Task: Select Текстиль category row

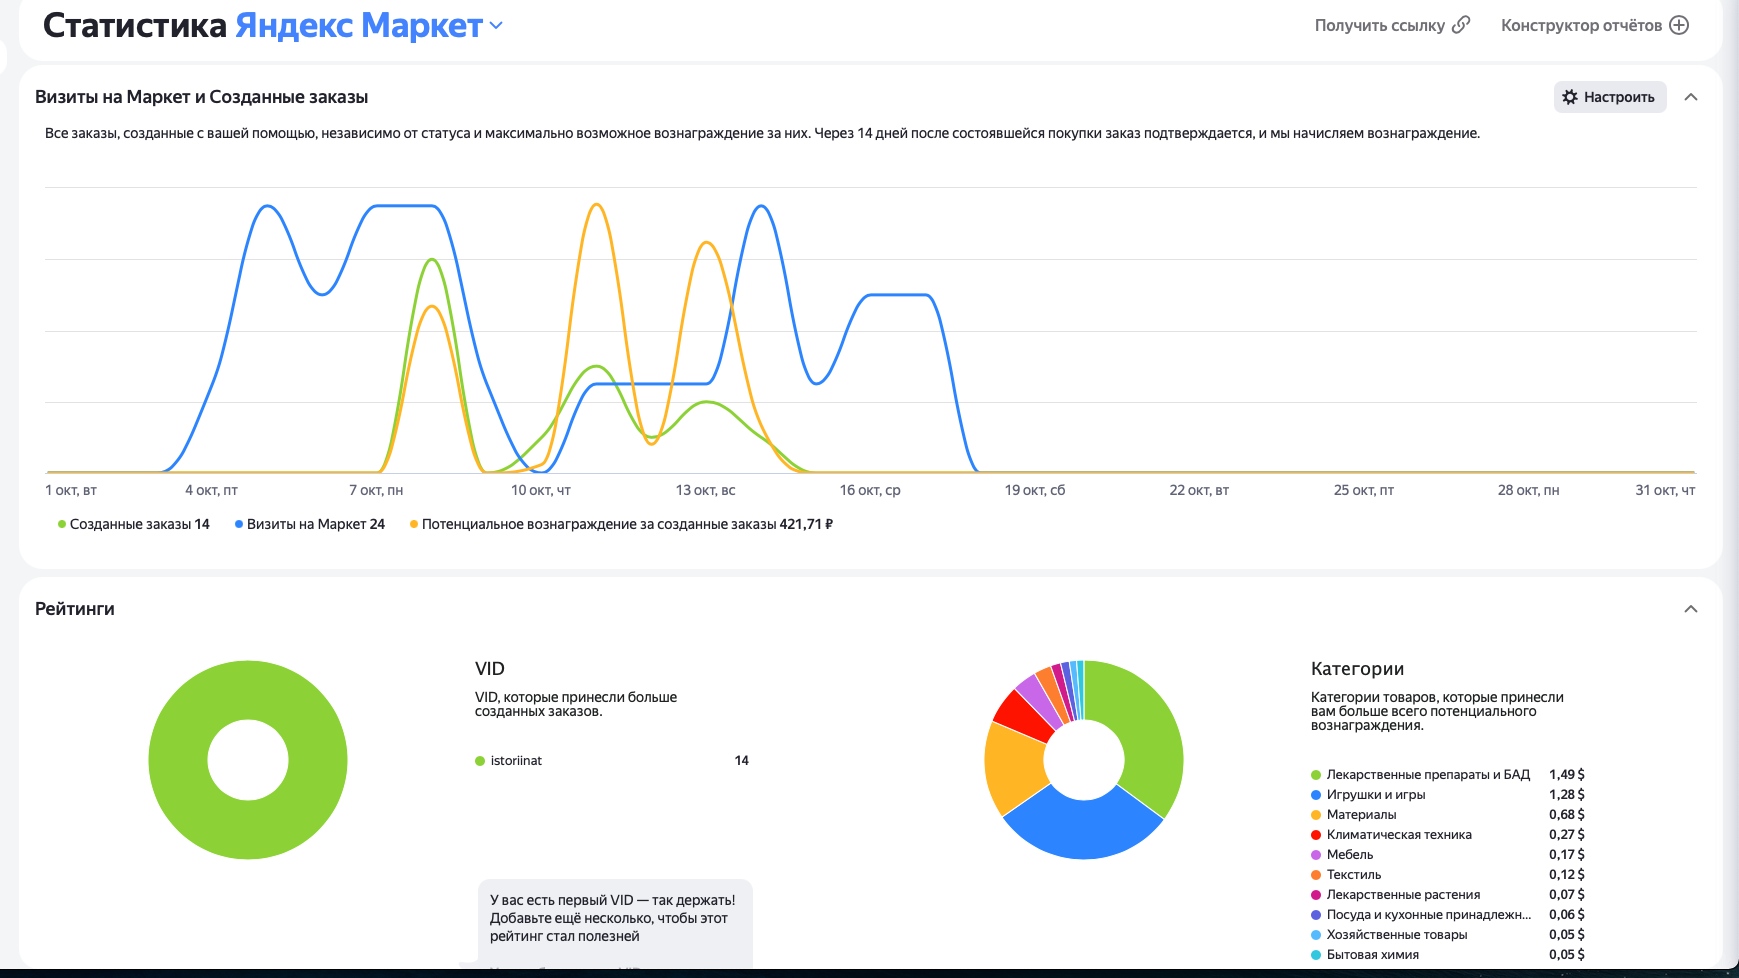Action: [1447, 875]
